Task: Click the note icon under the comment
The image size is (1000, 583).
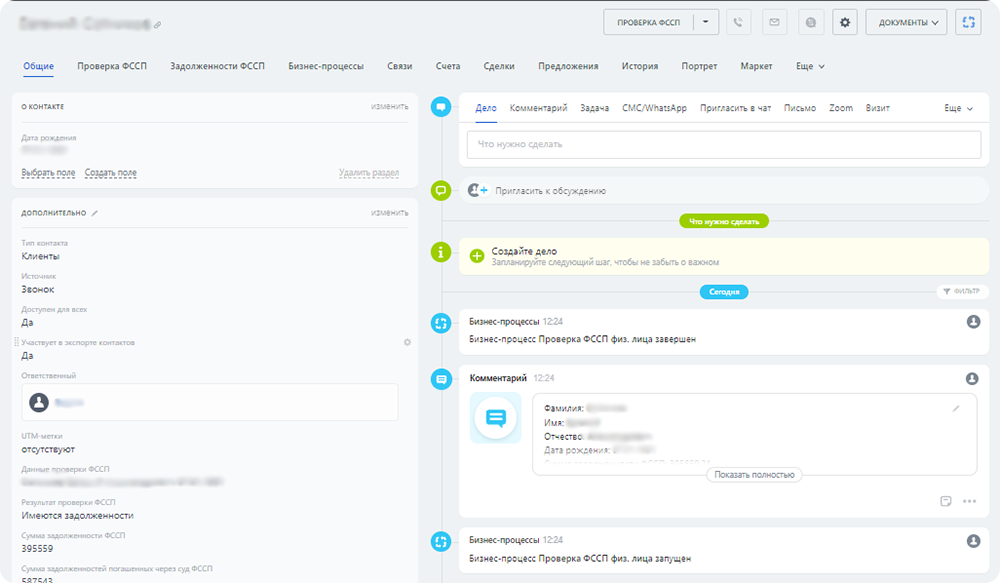Action: pyautogui.click(x=945, y=501)
